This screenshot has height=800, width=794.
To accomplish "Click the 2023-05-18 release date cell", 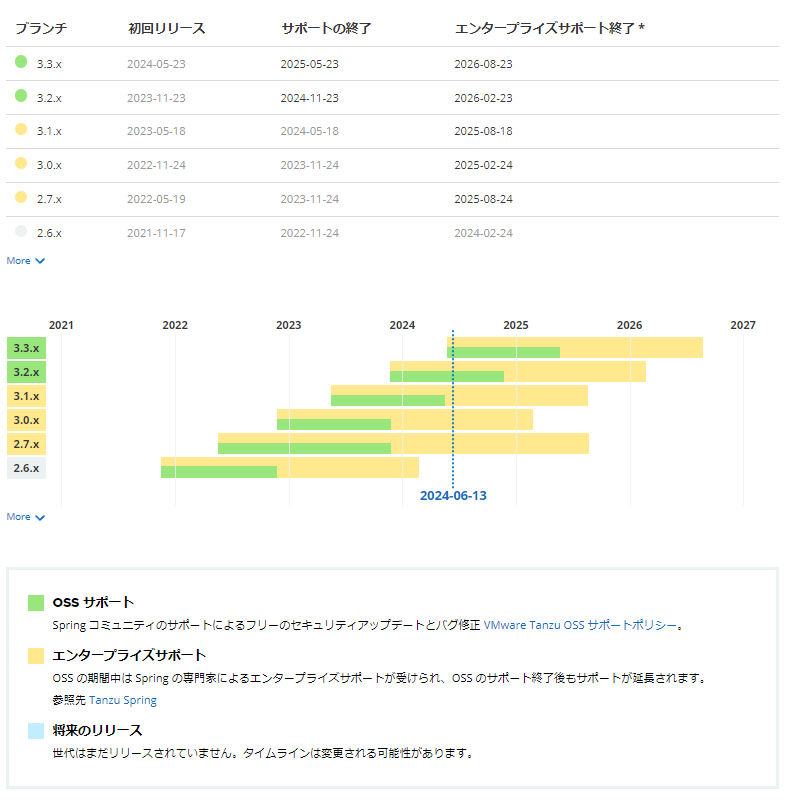I will point(156,131).
